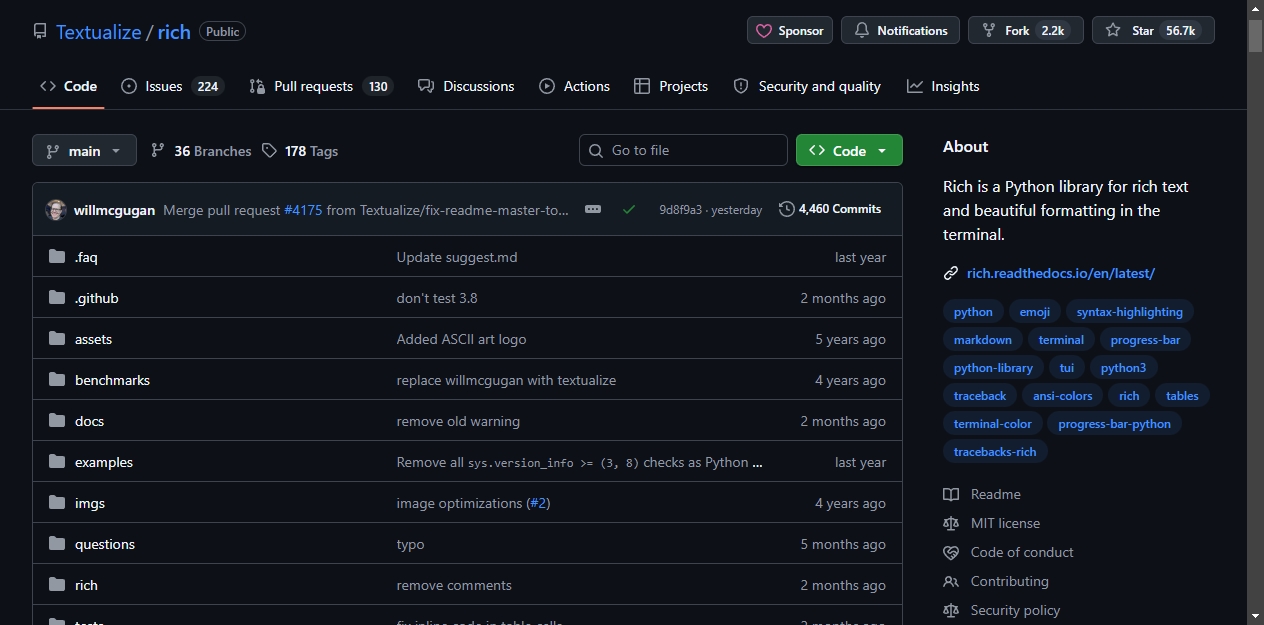The width and height of the screenshot is (1264, 625).
Task: Expand the green Code dropdown button
Action: coord(849,150)
